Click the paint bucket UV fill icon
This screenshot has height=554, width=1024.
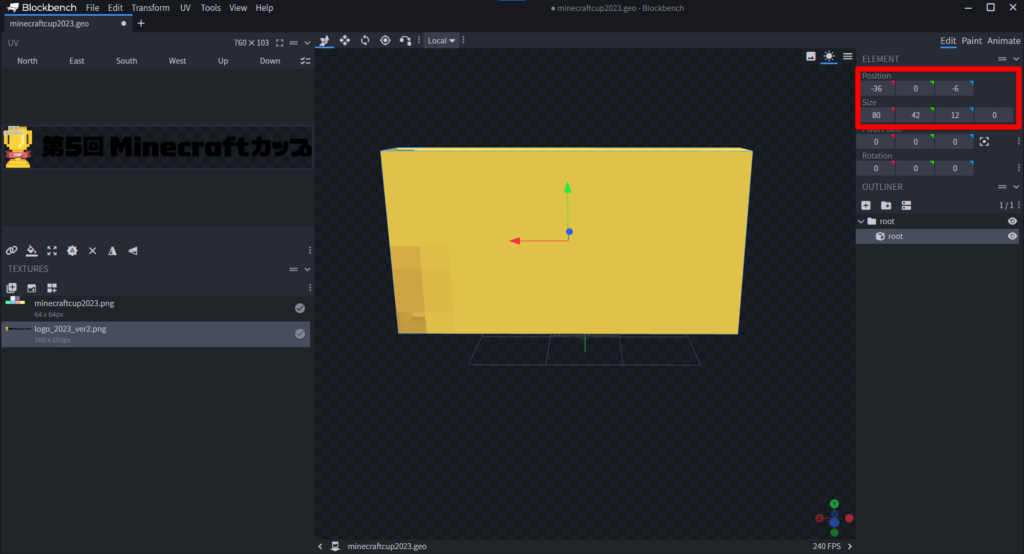click(31, 250)
